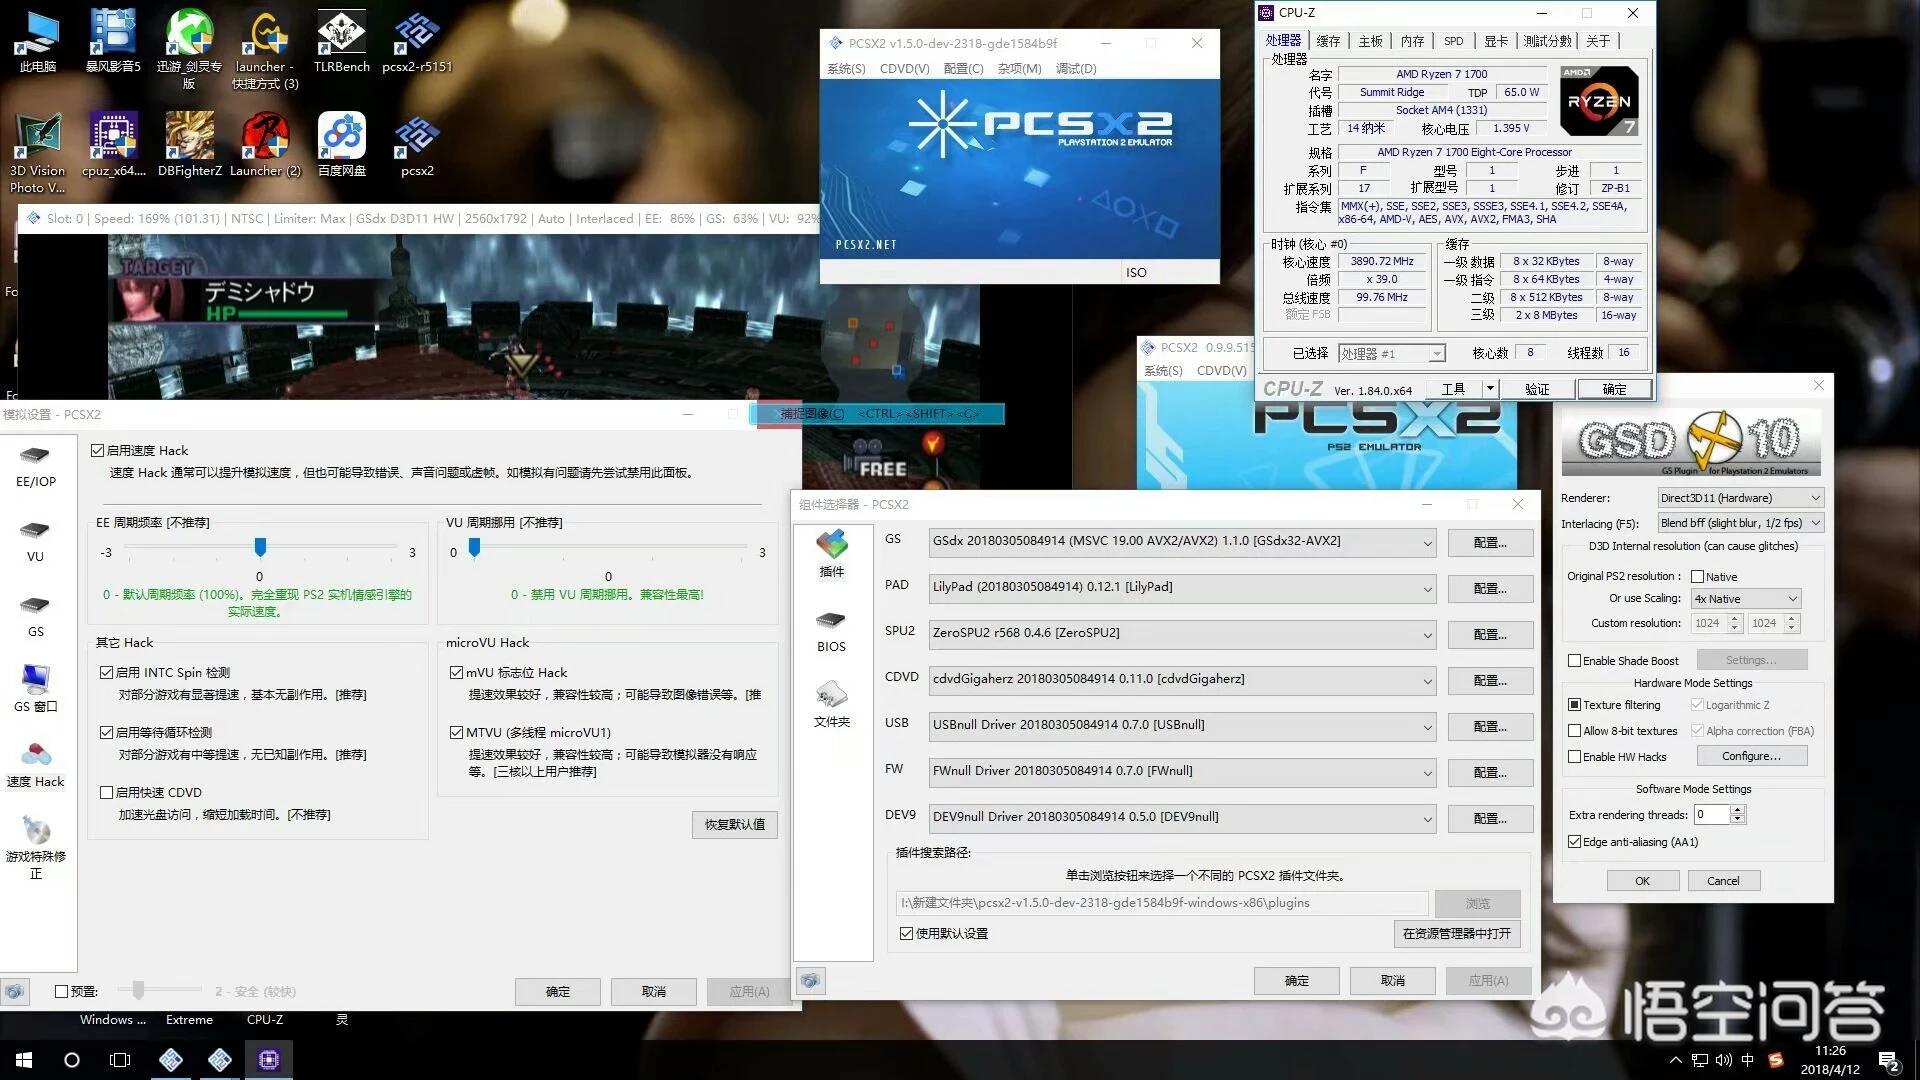1920x1080 pixels.
Task: Switch to the 缓存 tab in CPU-Z
Action: tap(1328, 41)
